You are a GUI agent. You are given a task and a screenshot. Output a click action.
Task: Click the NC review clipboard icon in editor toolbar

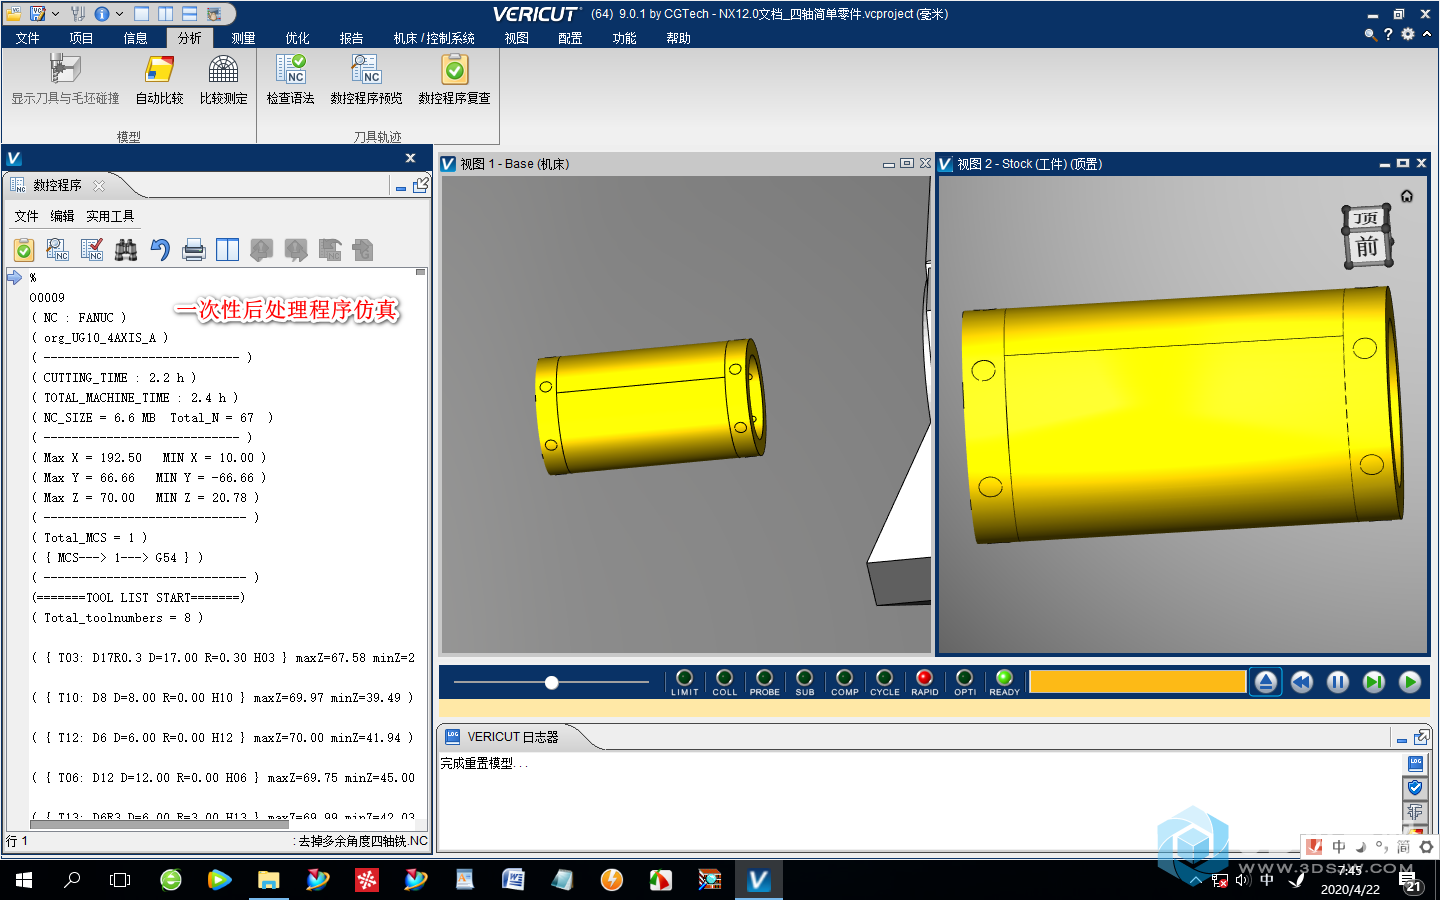[x=24, y=250]
